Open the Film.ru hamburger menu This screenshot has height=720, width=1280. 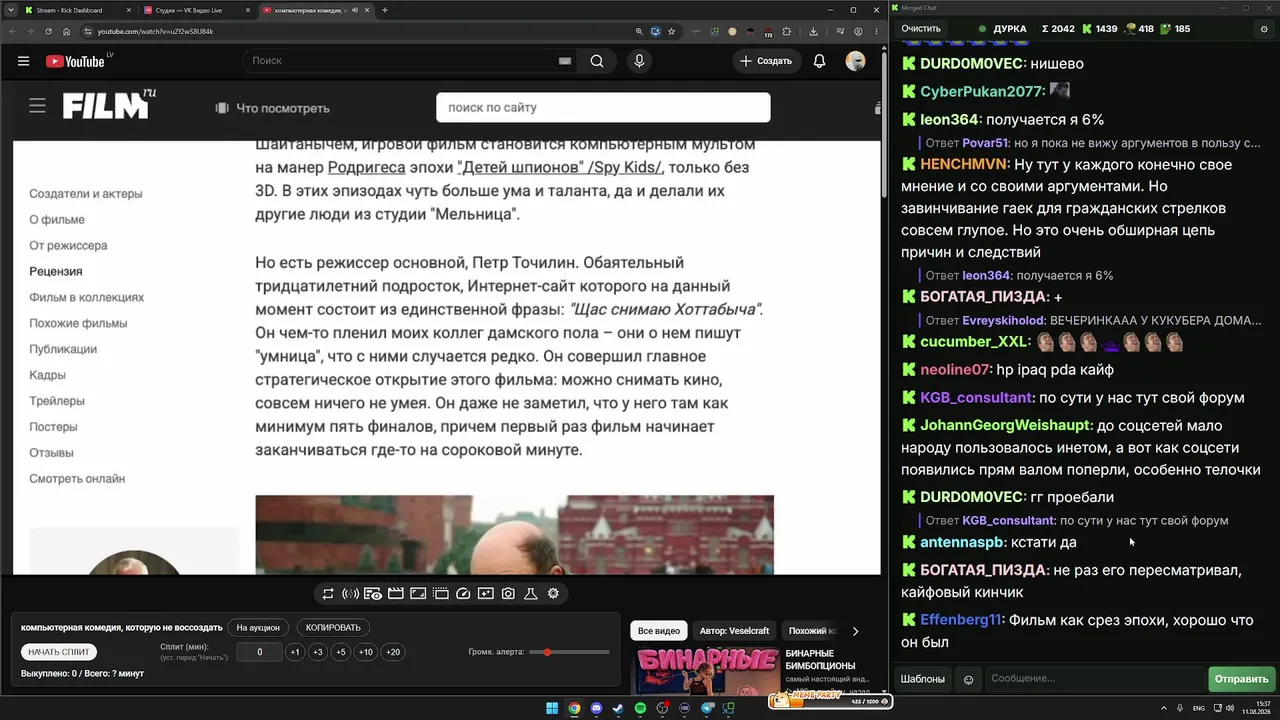(x=38, y=106)
